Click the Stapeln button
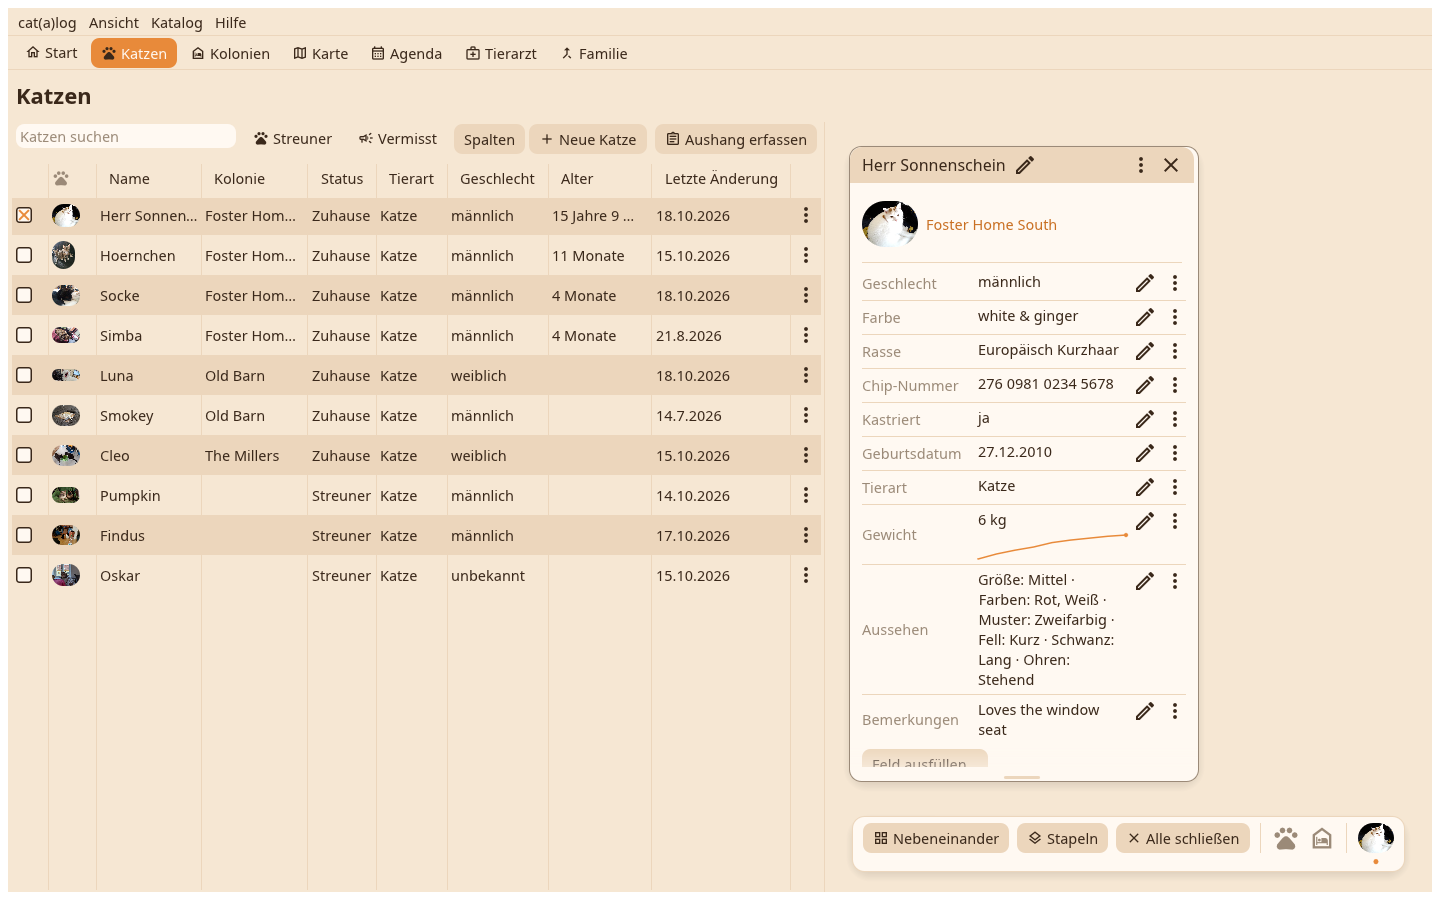This screenshot has width=1440, height=900. click(x=1064, y=838)
